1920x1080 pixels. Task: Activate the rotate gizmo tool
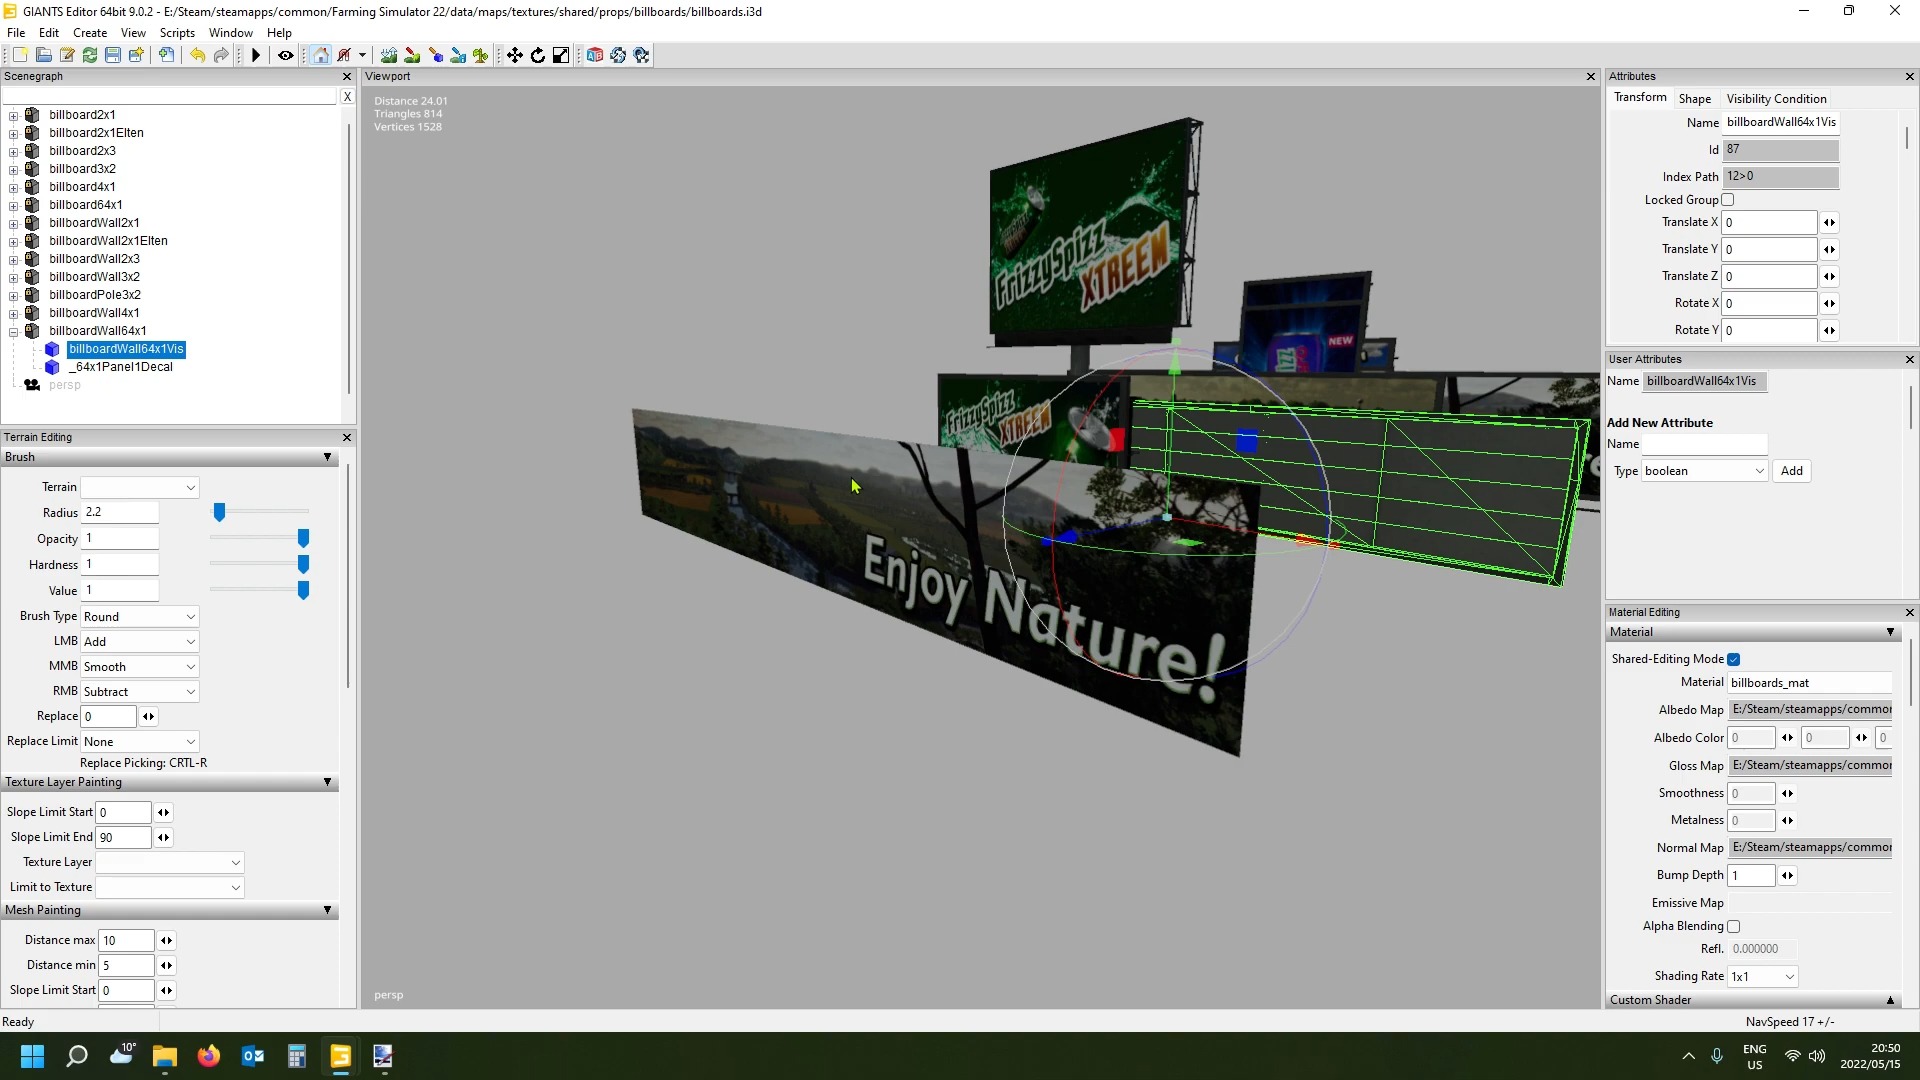pos(538,55)
